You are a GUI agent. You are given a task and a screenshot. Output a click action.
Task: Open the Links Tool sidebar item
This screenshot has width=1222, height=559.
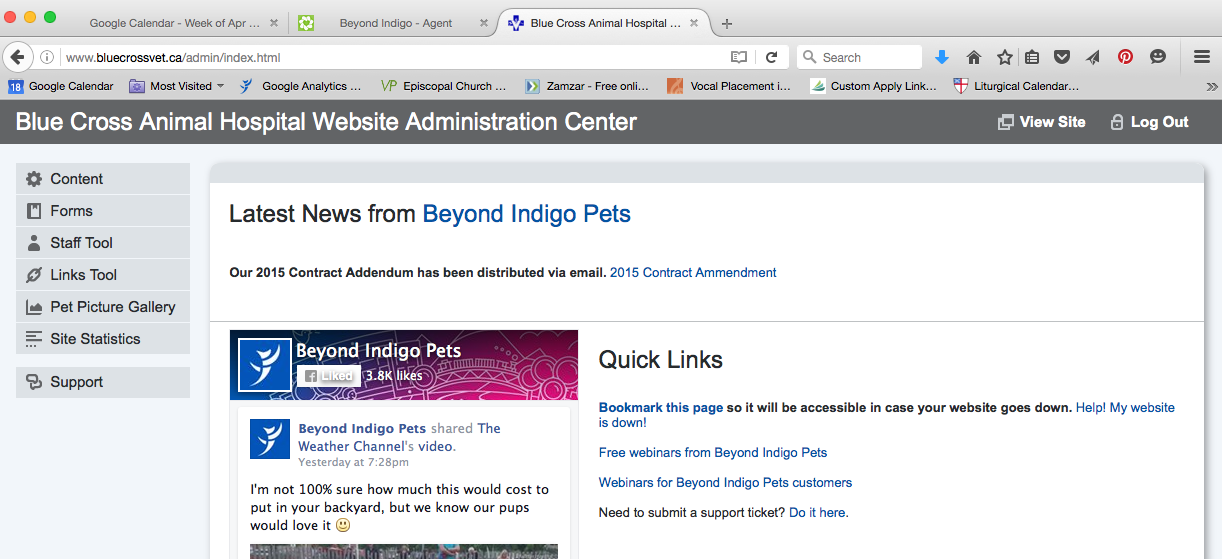coord(103,275)
